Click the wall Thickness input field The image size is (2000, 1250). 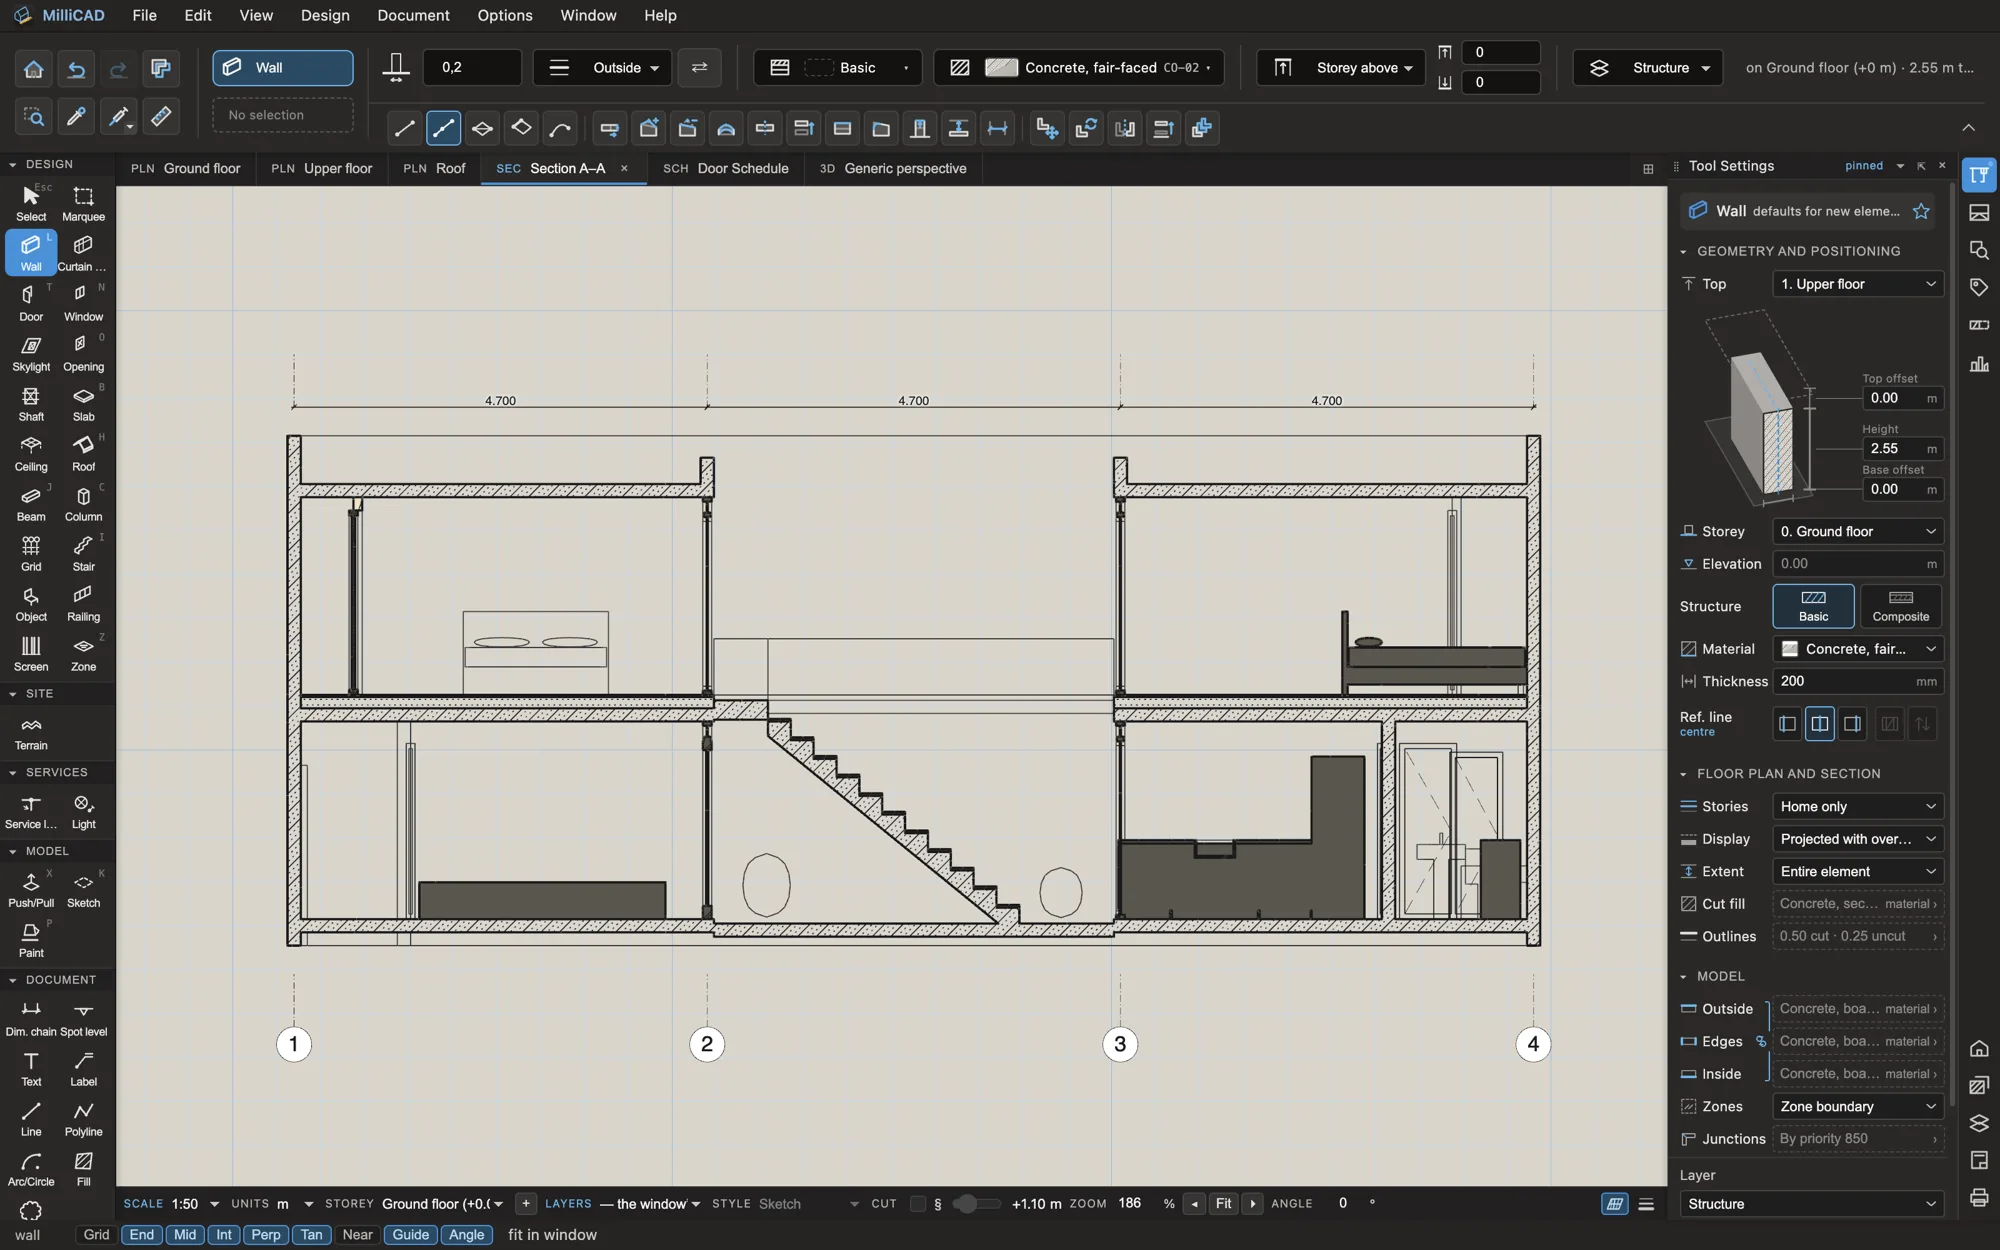pos(1858,681)
